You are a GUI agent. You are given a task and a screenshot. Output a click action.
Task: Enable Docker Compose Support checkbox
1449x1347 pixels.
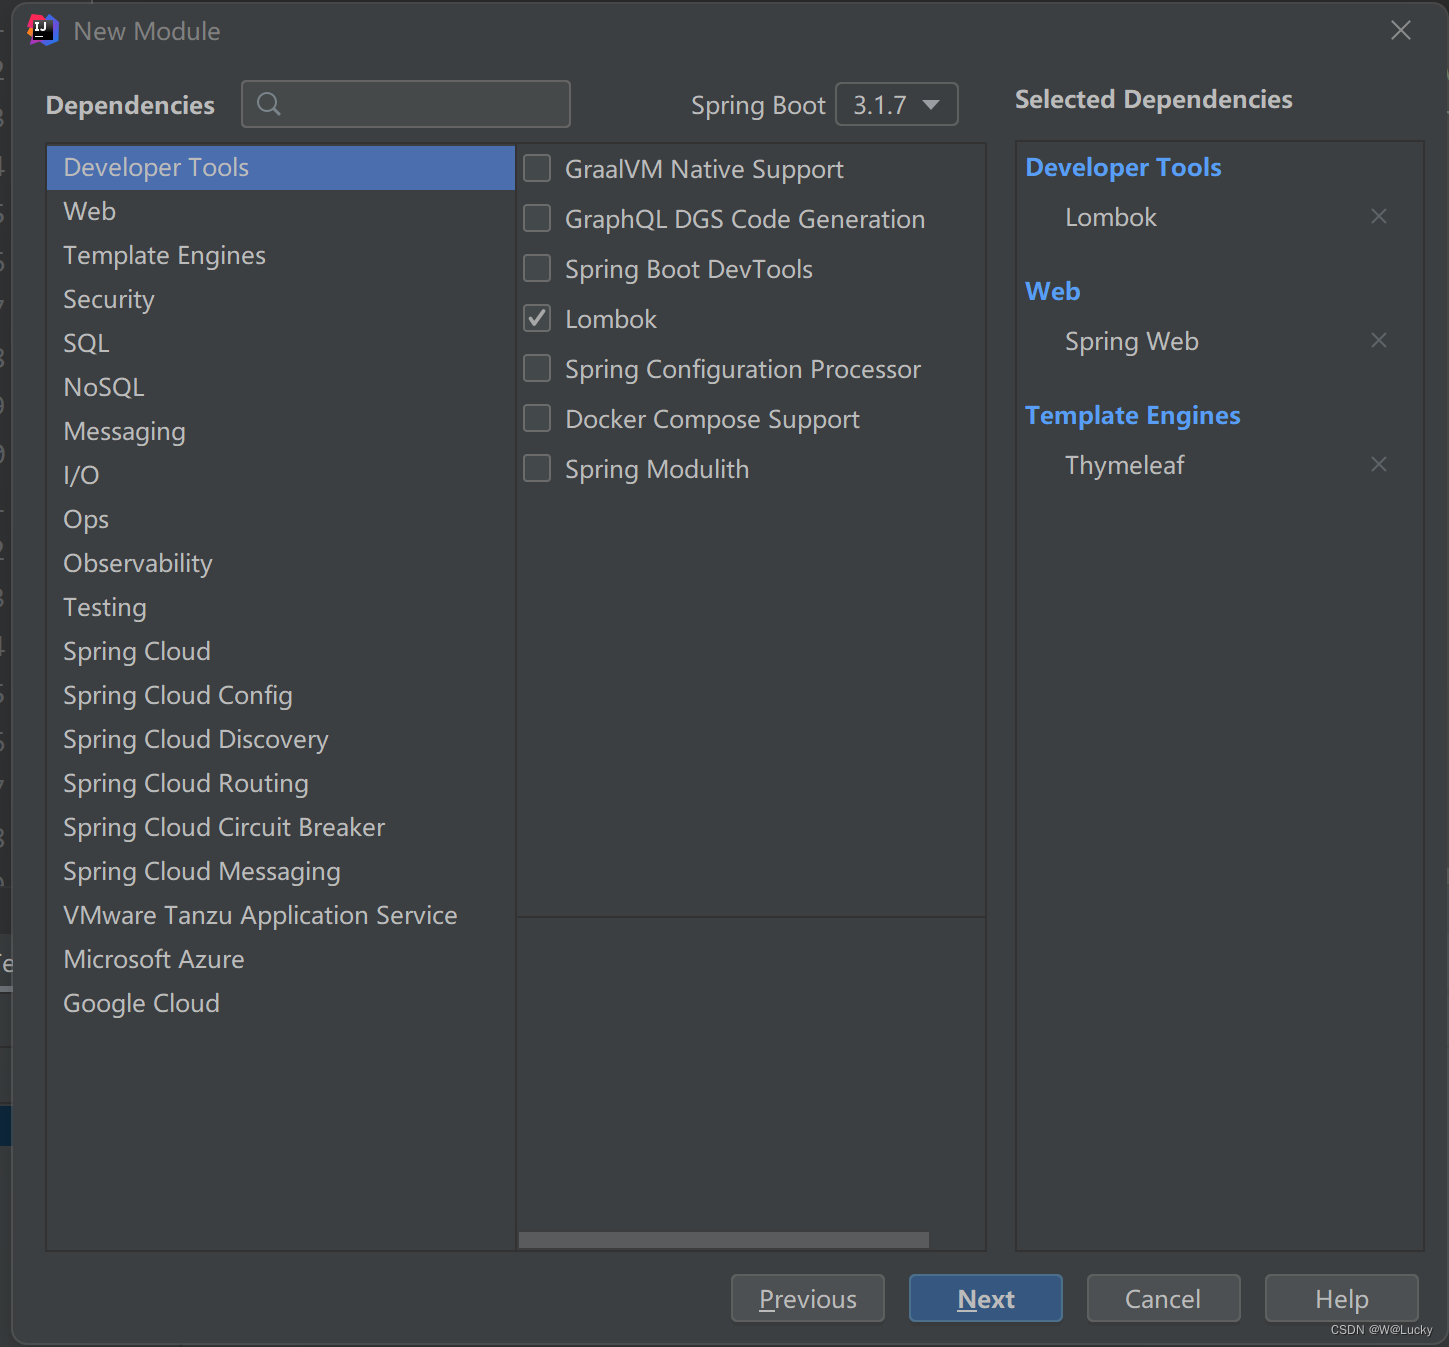[x=537, y=418]
